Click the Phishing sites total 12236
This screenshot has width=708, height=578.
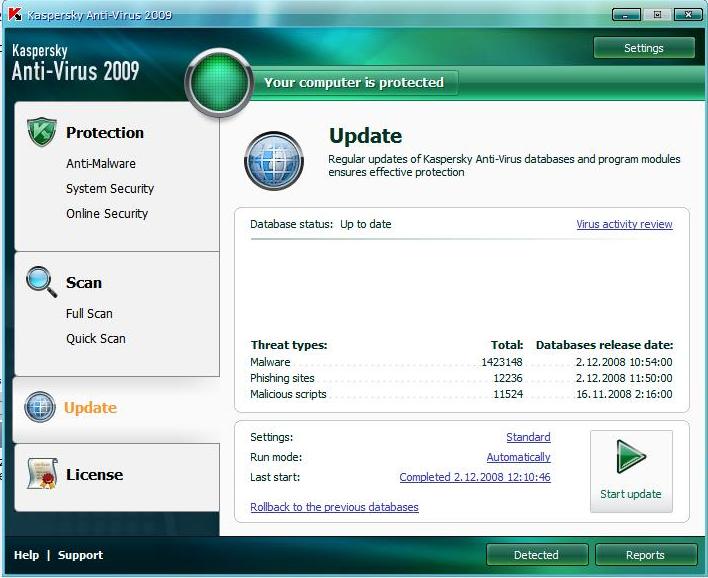pos(508,378)
